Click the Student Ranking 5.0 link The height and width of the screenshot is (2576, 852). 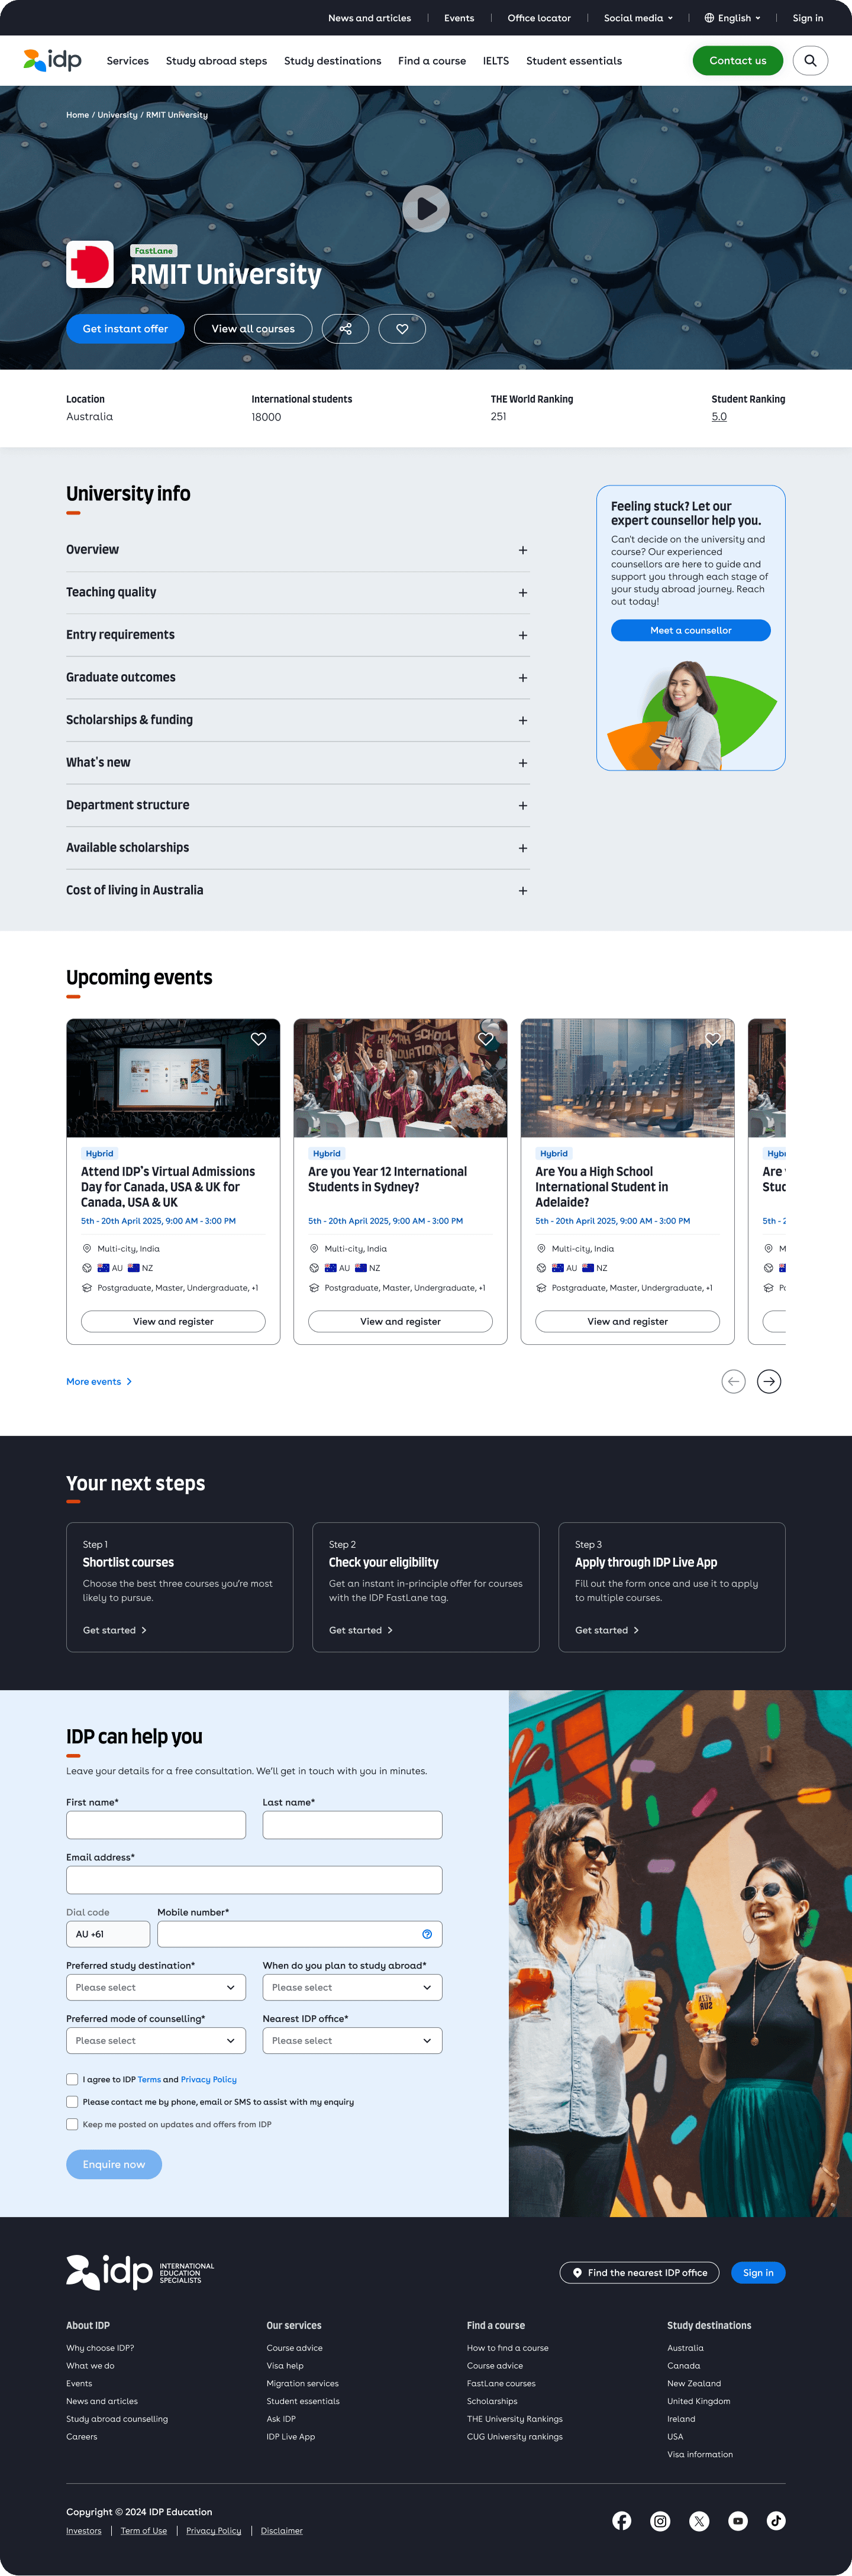point(719,417)
